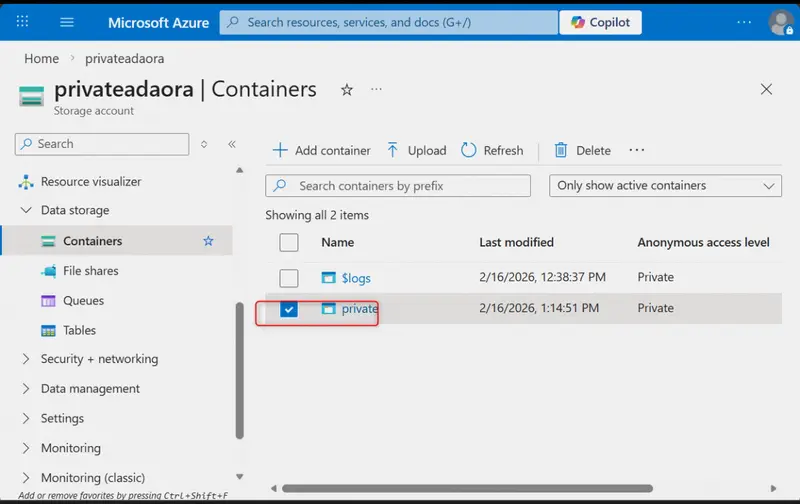Click Add container
The width and height of the screenshot is (800, 504).
pos(321,150)
